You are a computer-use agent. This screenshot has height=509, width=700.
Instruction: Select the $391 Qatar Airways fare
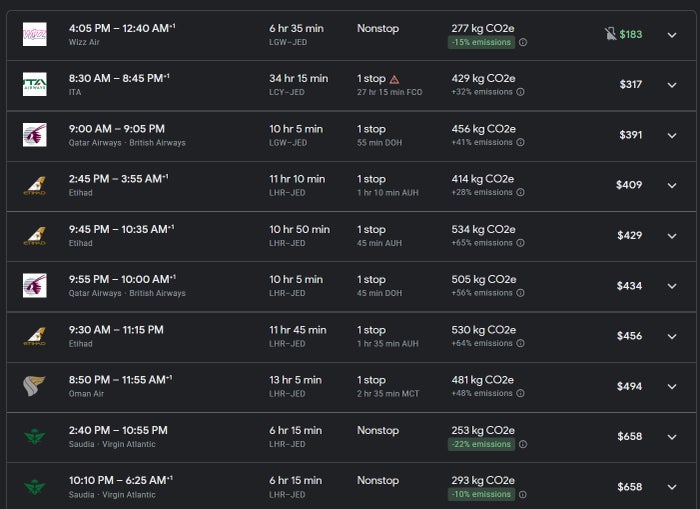click(x=630, y=135)
